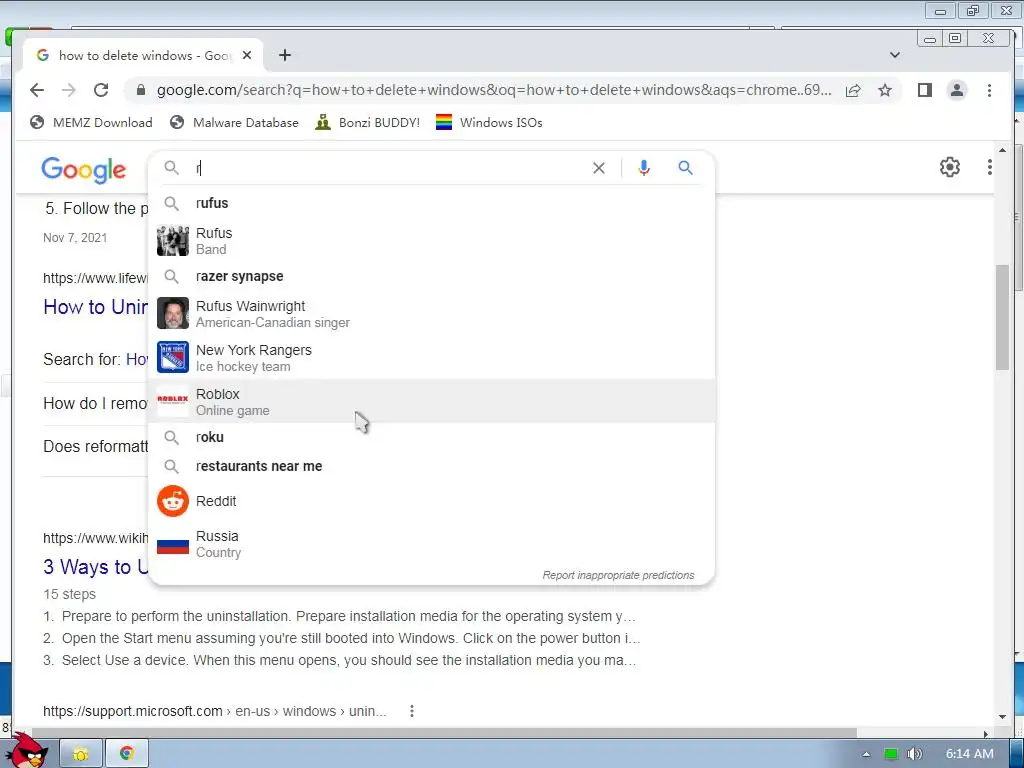Open the MEMZ Download bookmark
Image resolution: width=1024 pixels, height=768 pixels.
(91, 123)
